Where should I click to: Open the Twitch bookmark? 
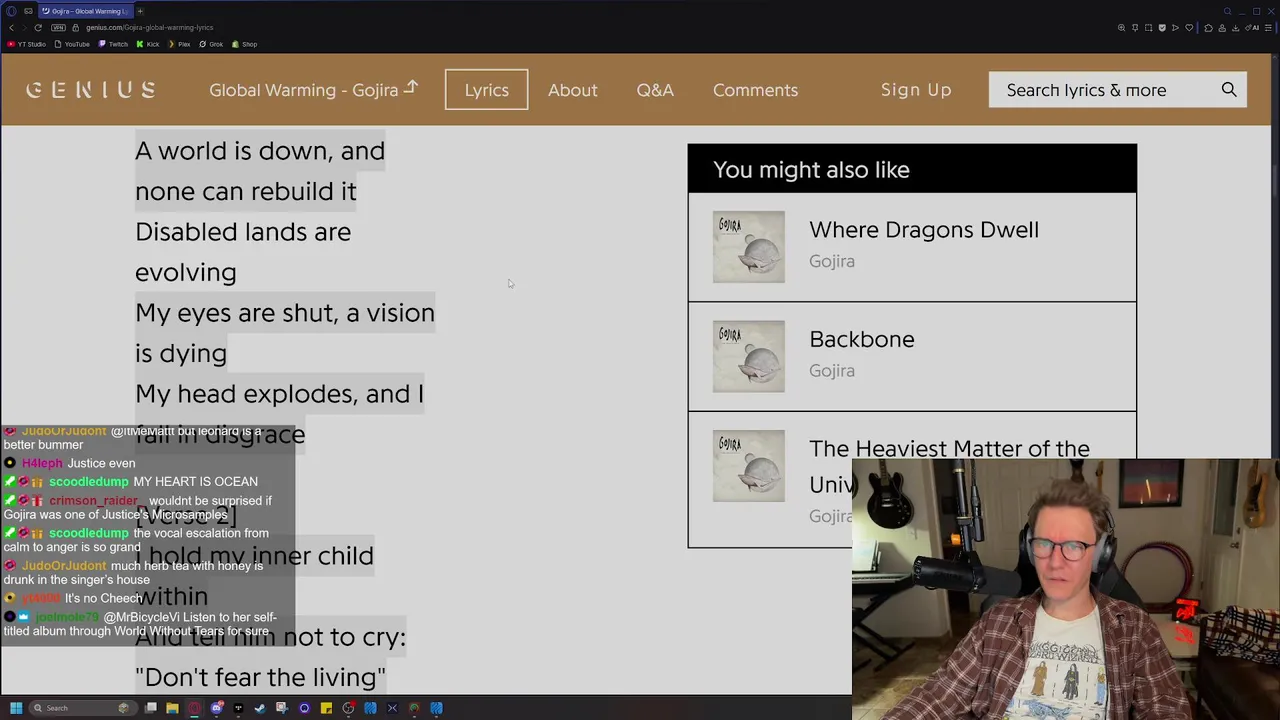tap(113, 44)
